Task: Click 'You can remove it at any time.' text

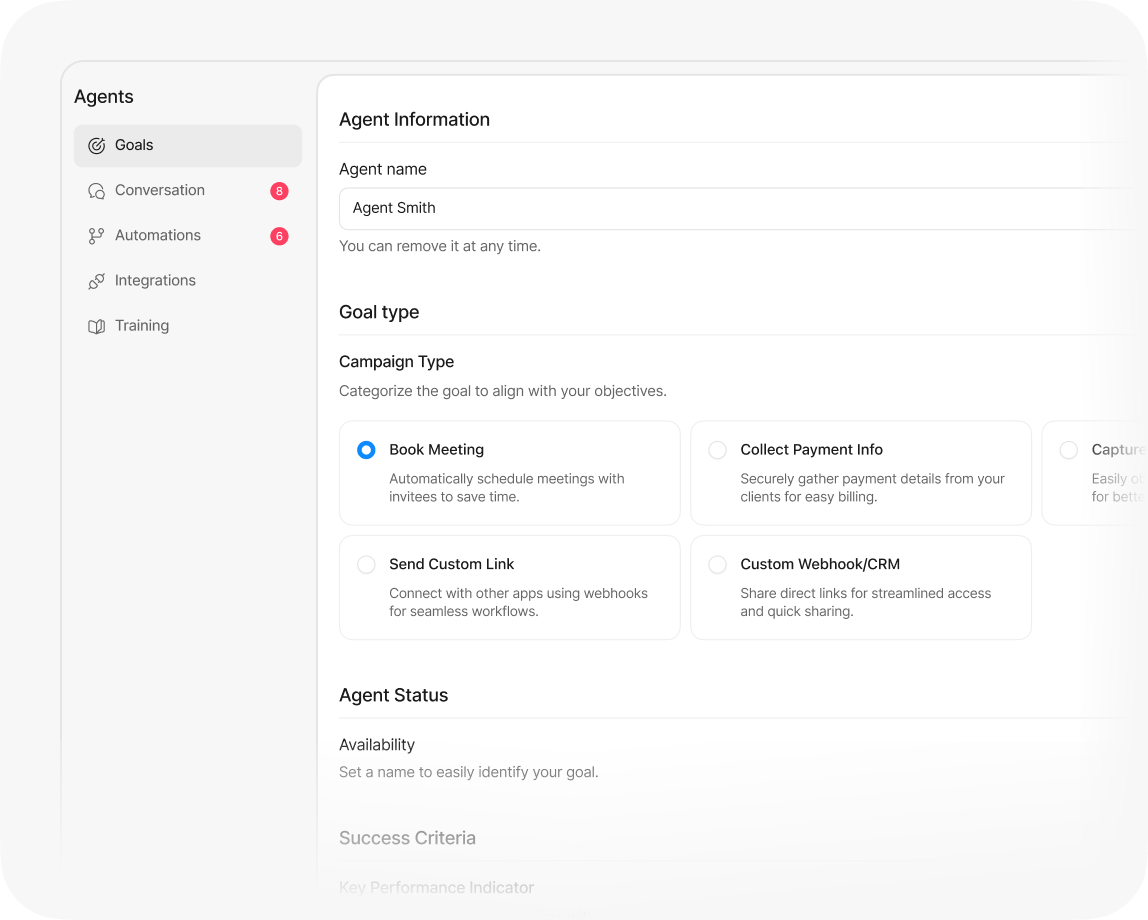Action: tap(440, 247)
